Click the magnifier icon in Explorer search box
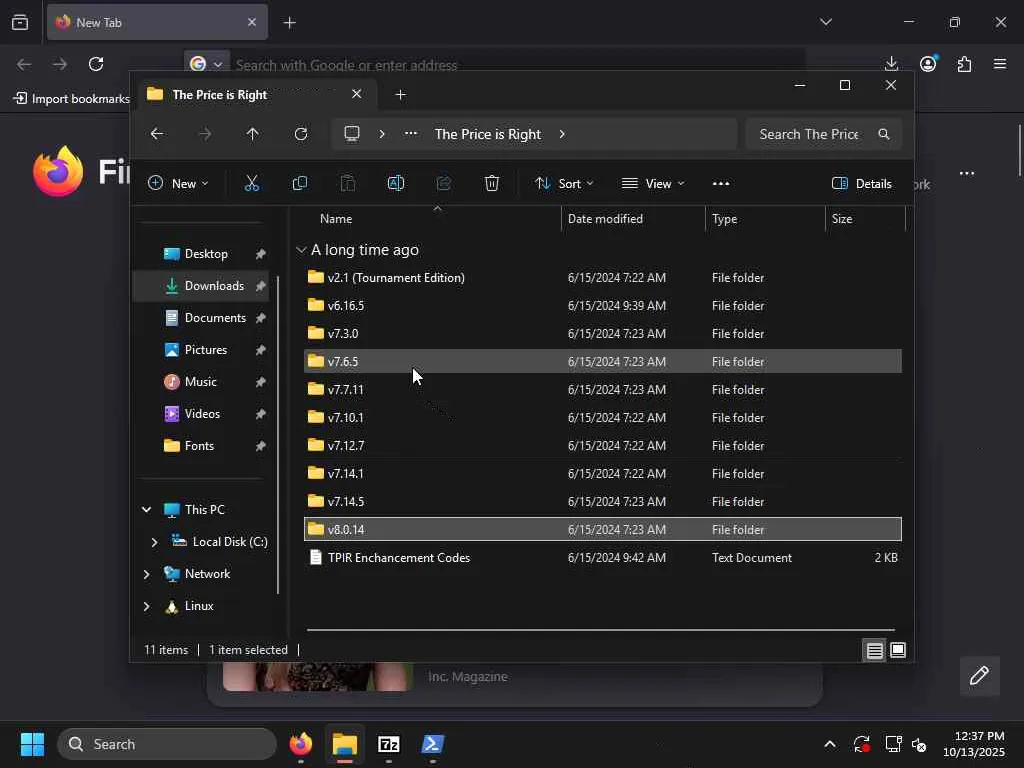 (x=884, y=134)
